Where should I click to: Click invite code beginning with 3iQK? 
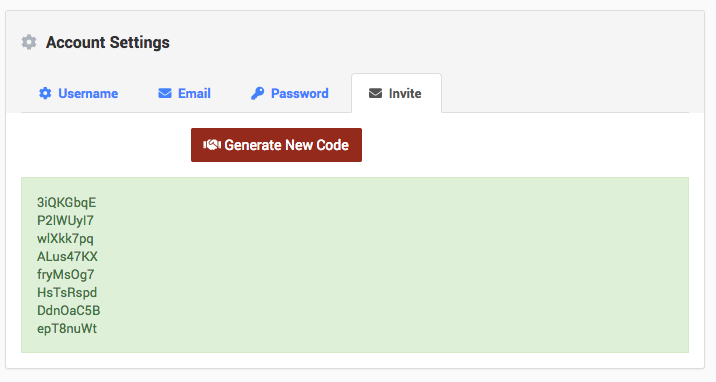tap(67, 202)
